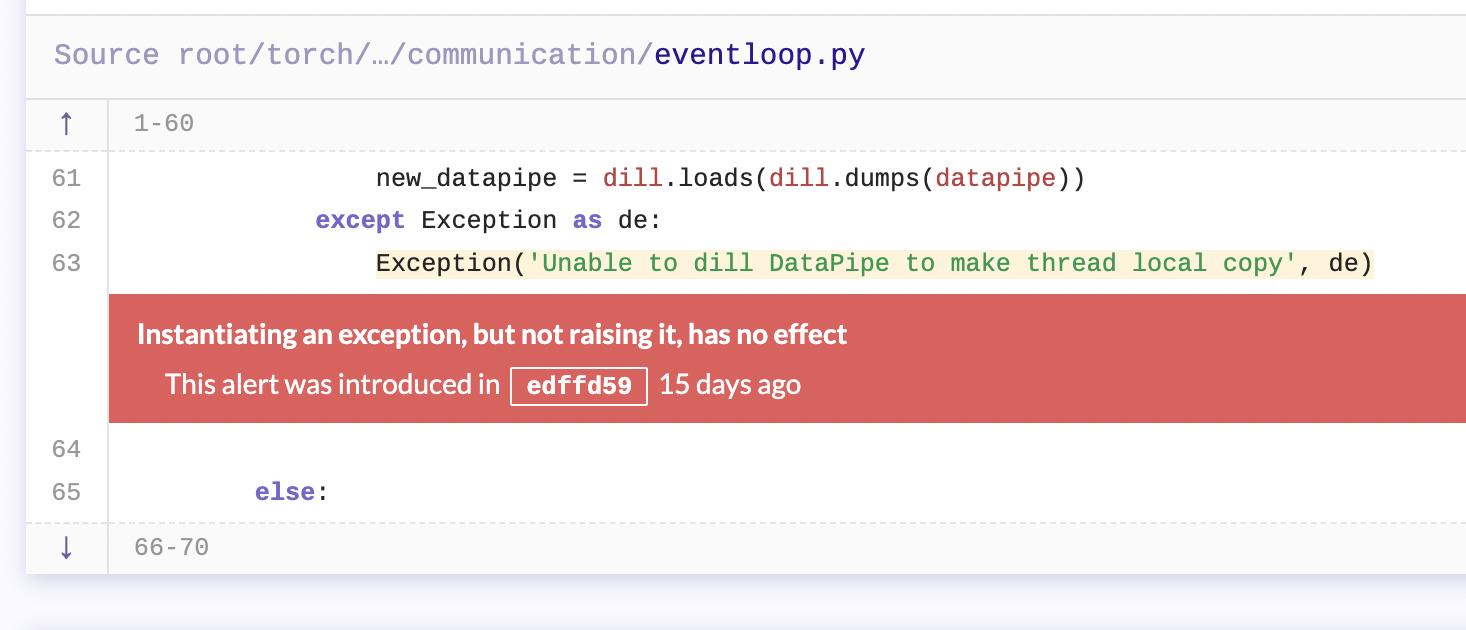The image size is (1466, 630).
Task: Expand hidden lines 66-70 with down arrow
Action: [x=66, y=548]
